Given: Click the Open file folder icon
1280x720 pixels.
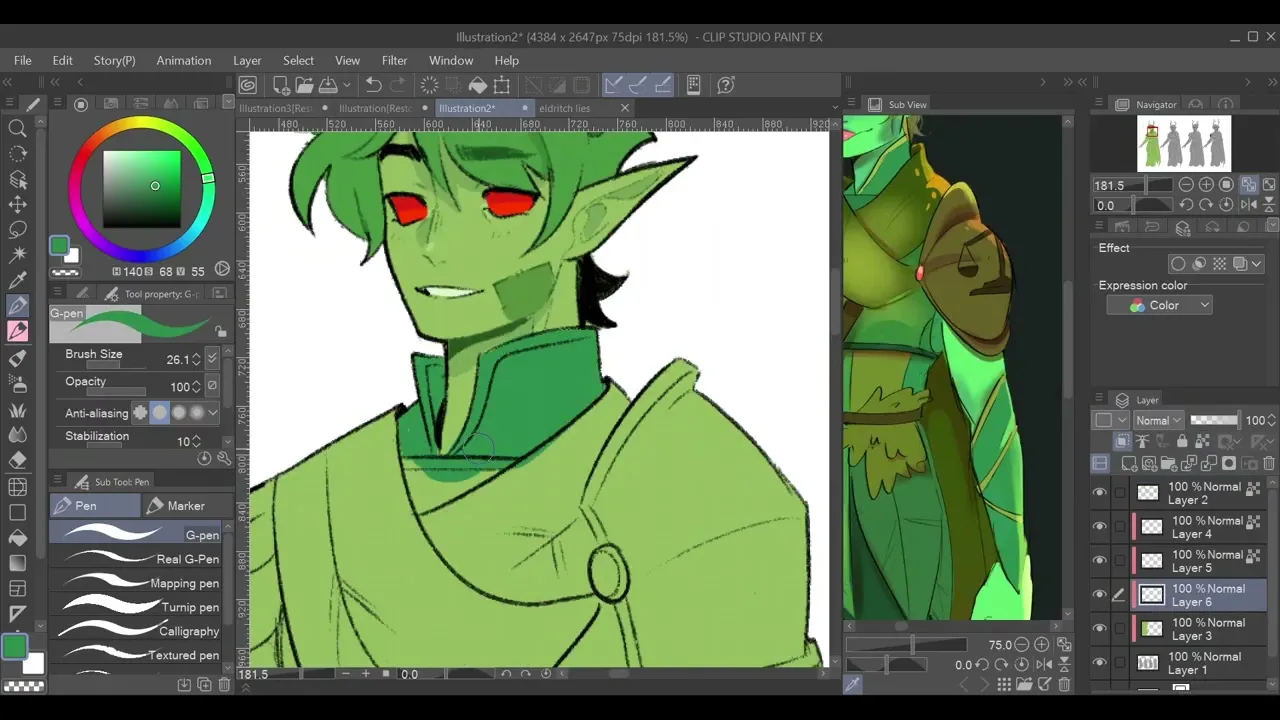Looking at the screenshot, I should (x=304, y=85).
